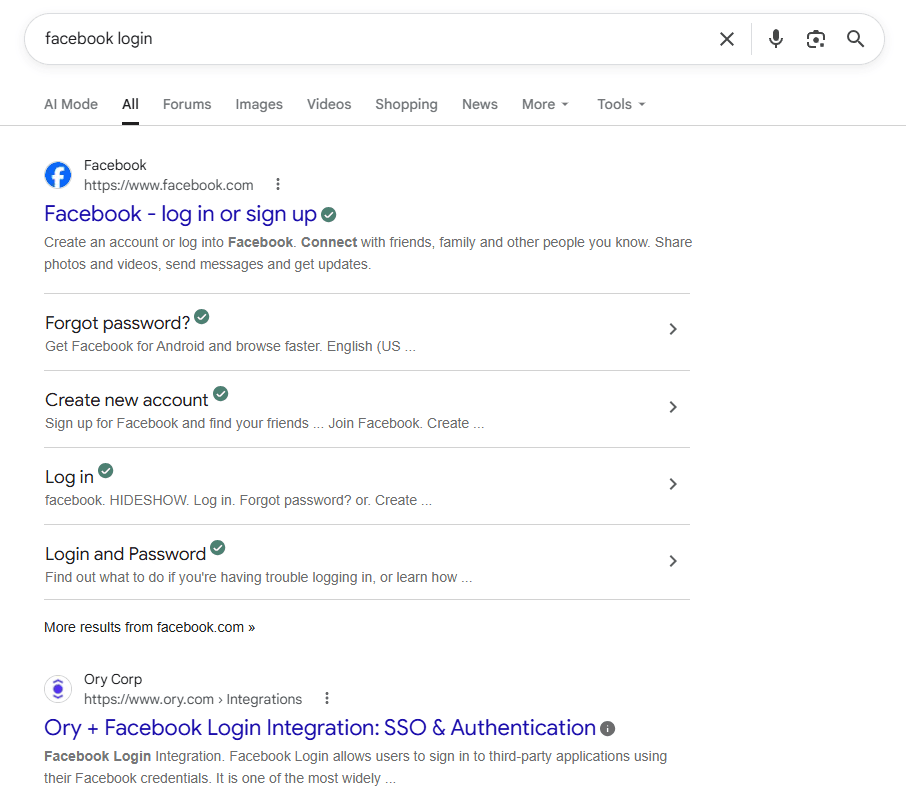The height and width of the screenshot is (808, 906).
Task: Expand the Login and Password chevron
Action: click(x=673, y=561)
